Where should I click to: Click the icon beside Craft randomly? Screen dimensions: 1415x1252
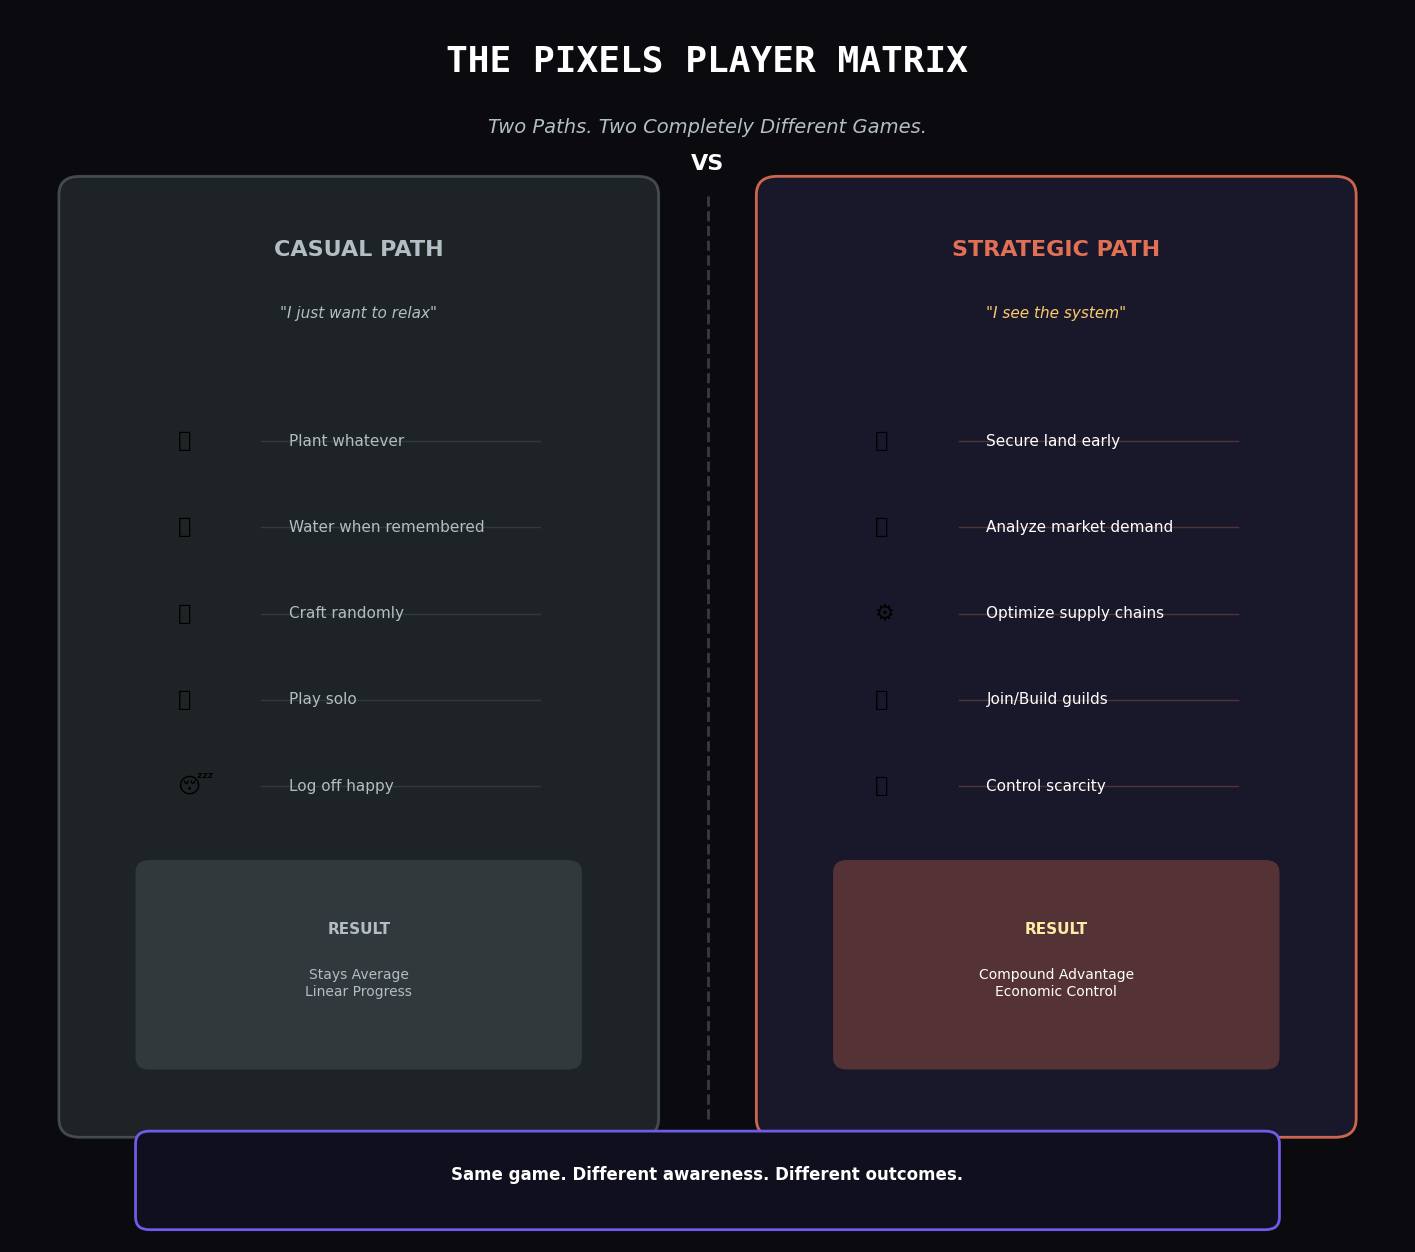tap(185, 614)
